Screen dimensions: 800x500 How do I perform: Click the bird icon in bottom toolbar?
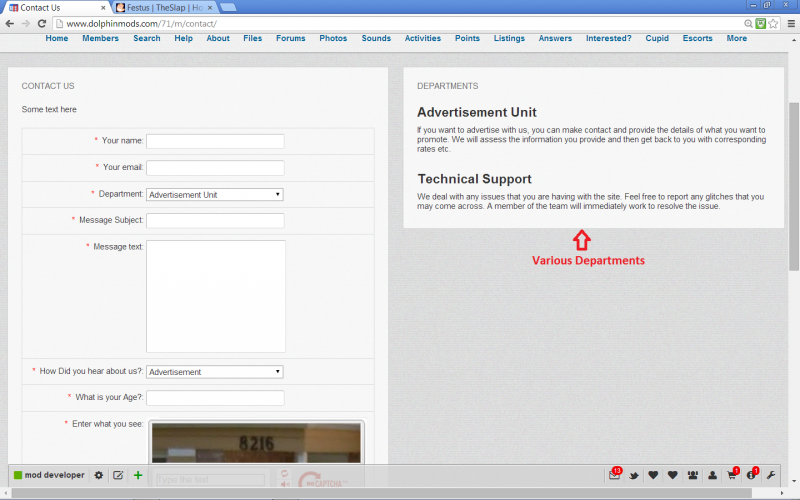(634, 476)
